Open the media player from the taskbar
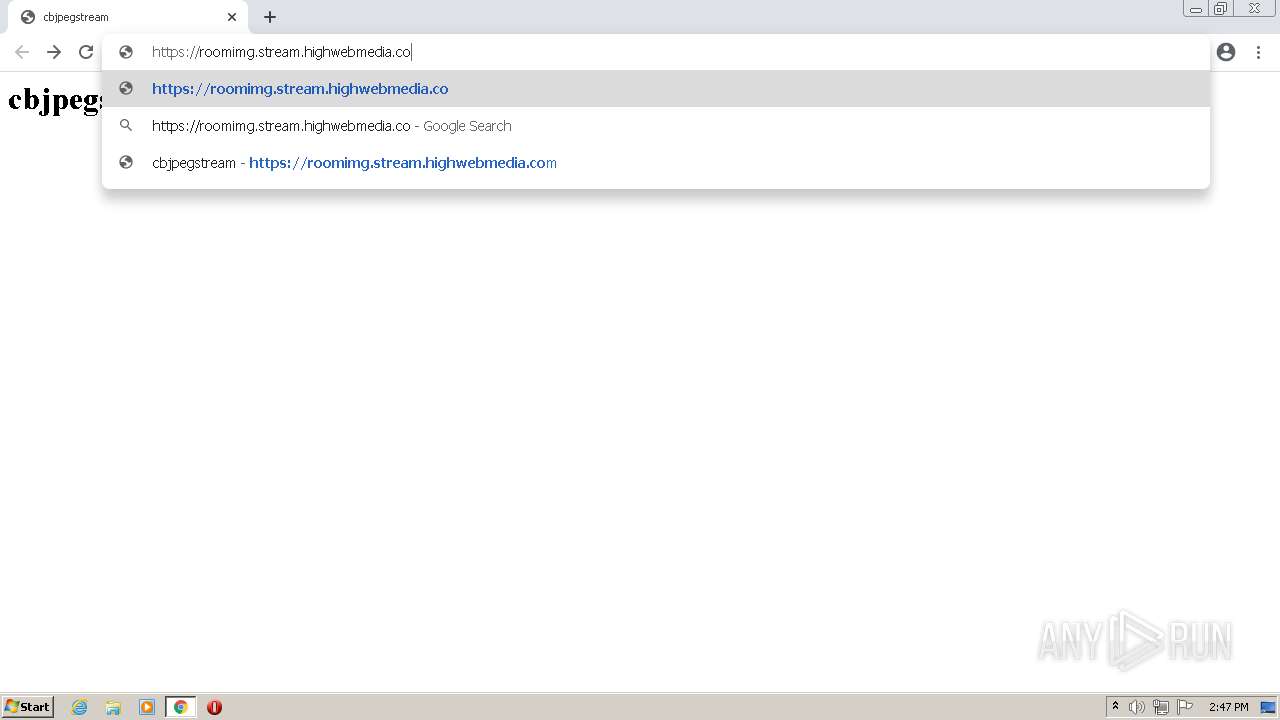This screenshot has height=720, width=1280. click(147, 707)
